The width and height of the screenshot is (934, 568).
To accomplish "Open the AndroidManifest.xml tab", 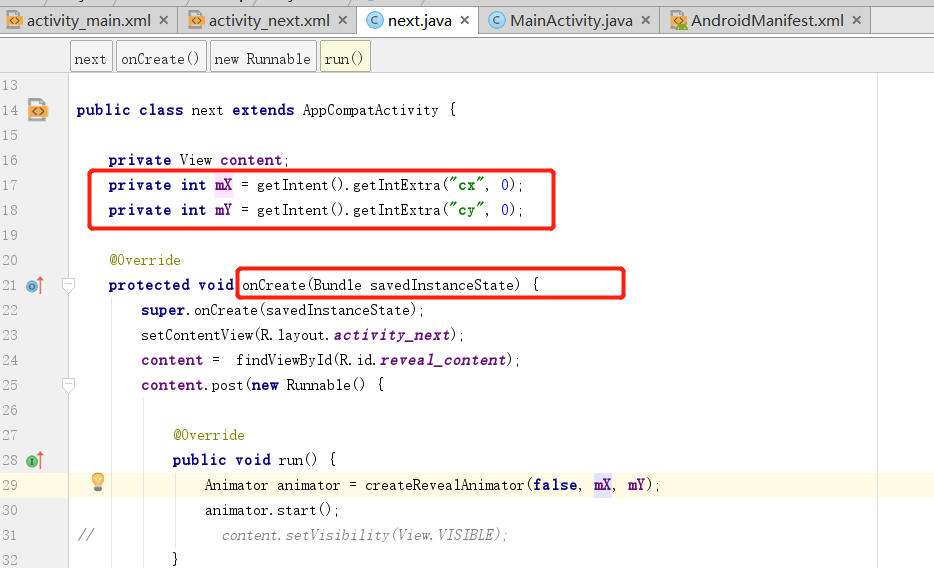I will pos(767,21).
